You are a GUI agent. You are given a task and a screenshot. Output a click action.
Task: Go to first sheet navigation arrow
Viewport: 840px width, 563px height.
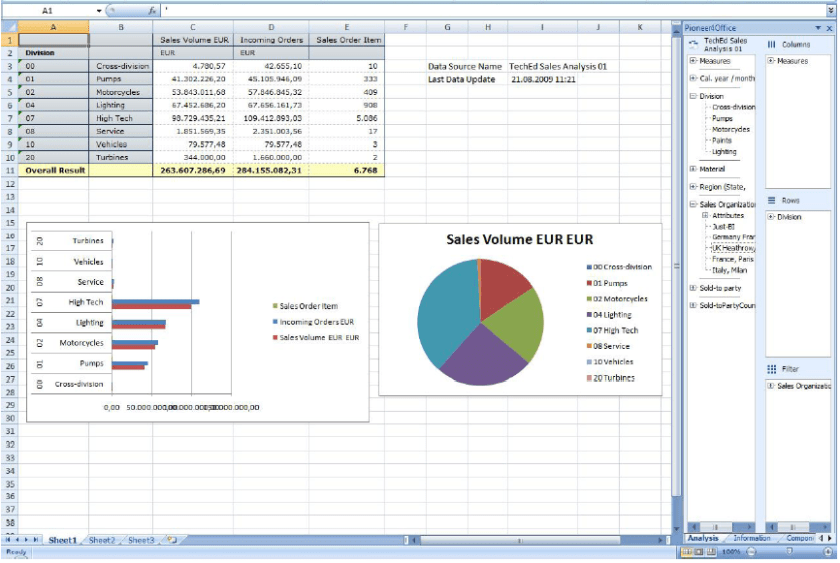8,540
